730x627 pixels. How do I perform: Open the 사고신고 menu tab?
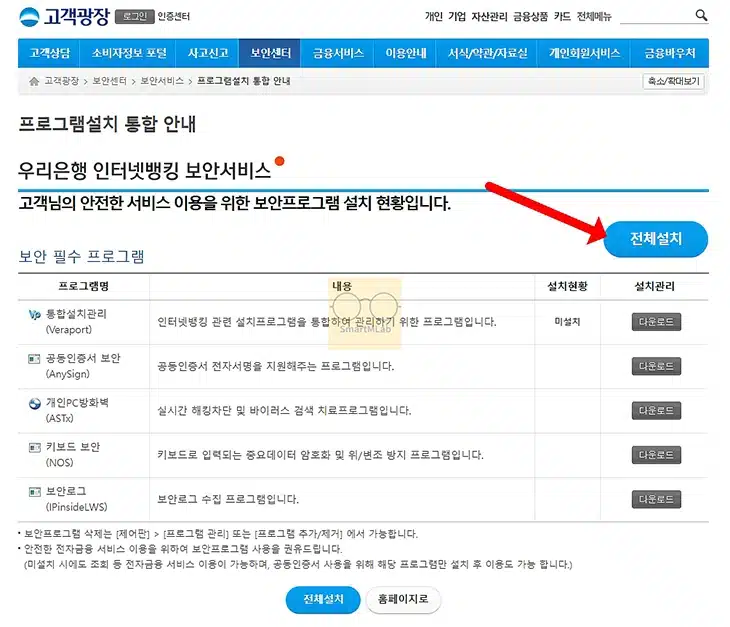tap(208, 53)
